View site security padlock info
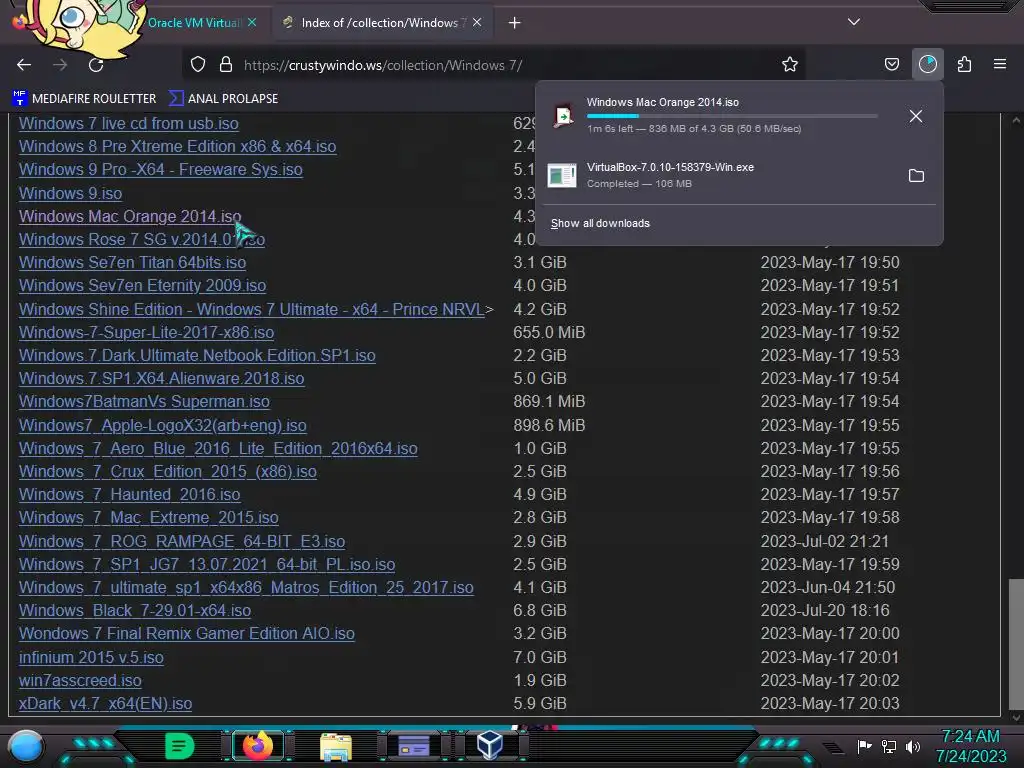This screenshot has height=768, width=1024. click(x=226, y=65)
